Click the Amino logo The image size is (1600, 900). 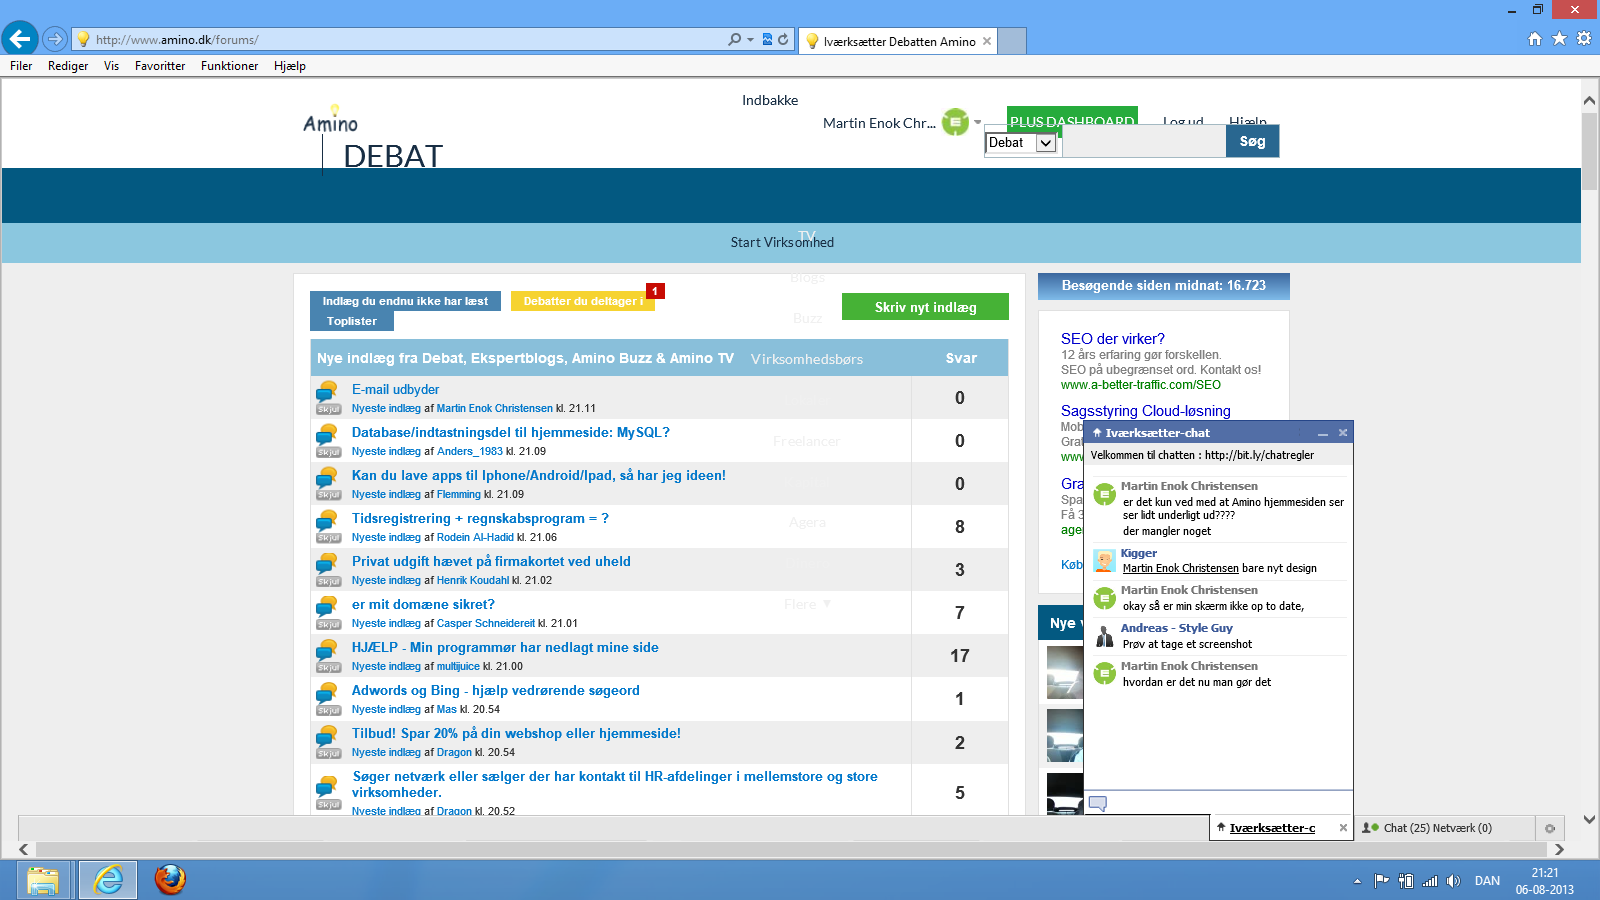[x=331, y=120]
